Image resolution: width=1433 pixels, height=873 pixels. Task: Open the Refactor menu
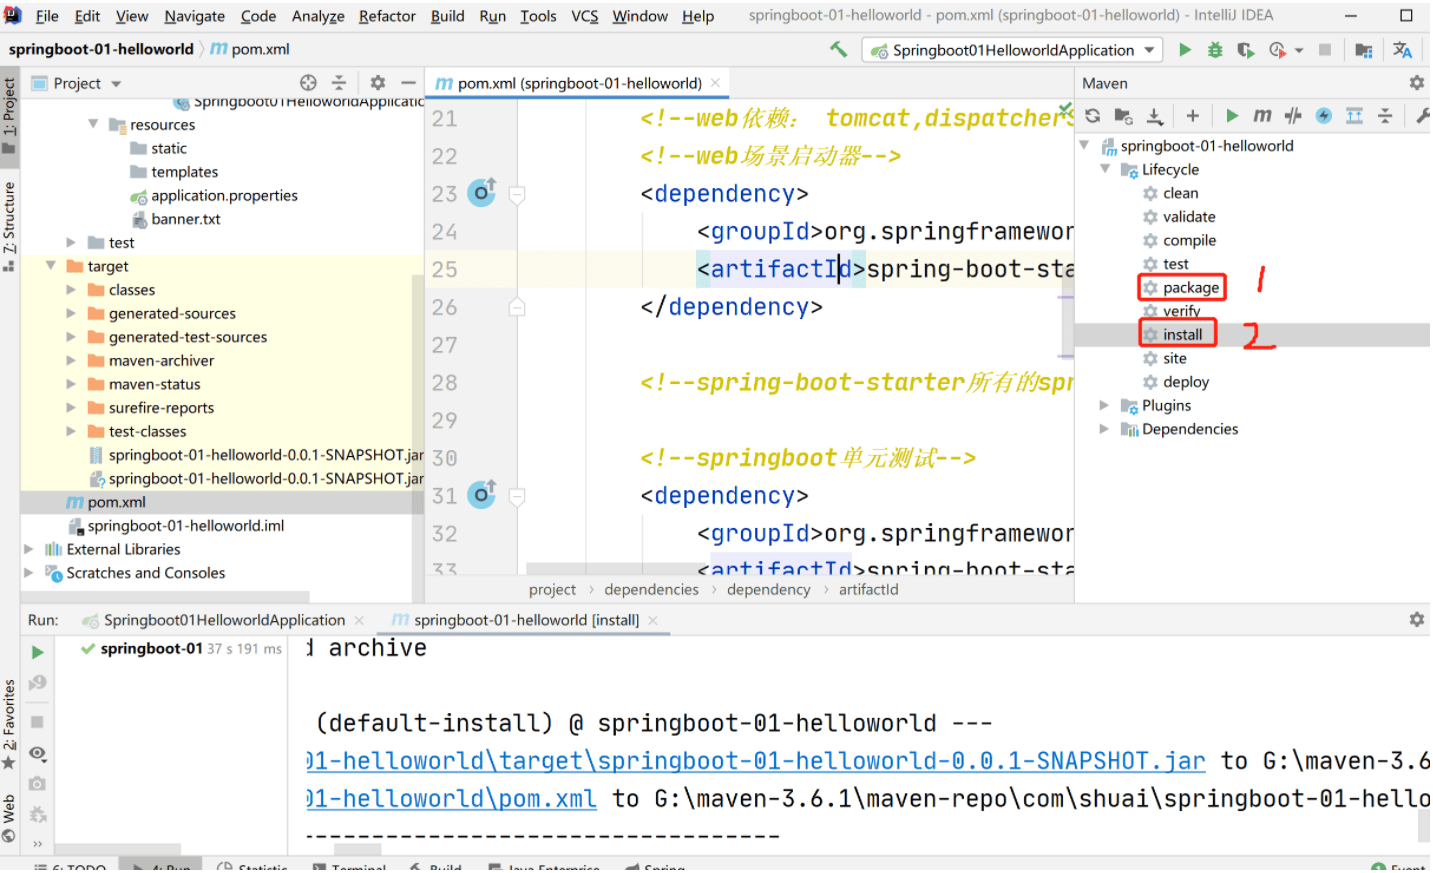[387, 16]
